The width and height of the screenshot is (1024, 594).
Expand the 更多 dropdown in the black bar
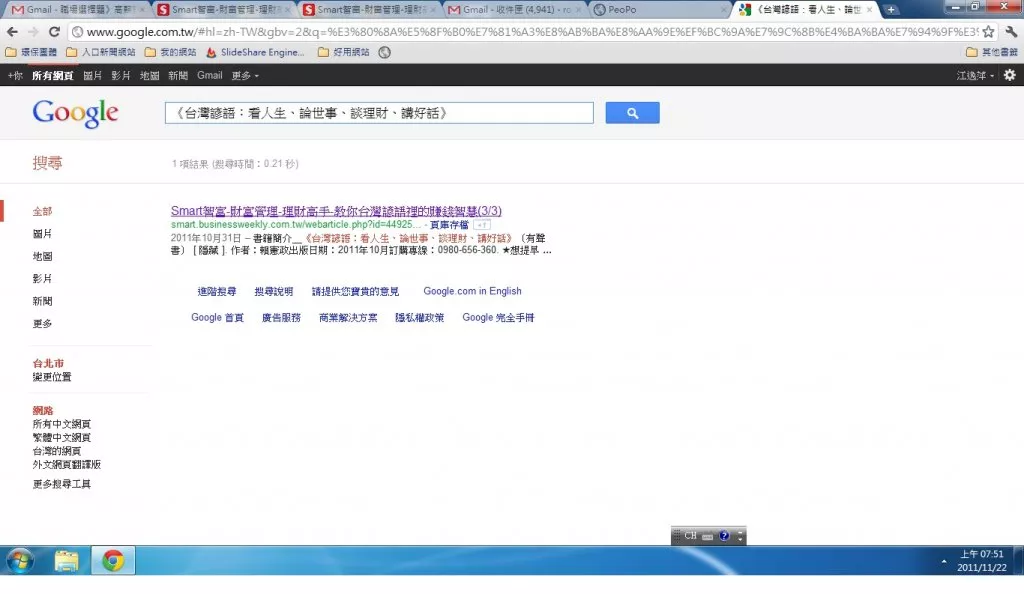point(245,76)
